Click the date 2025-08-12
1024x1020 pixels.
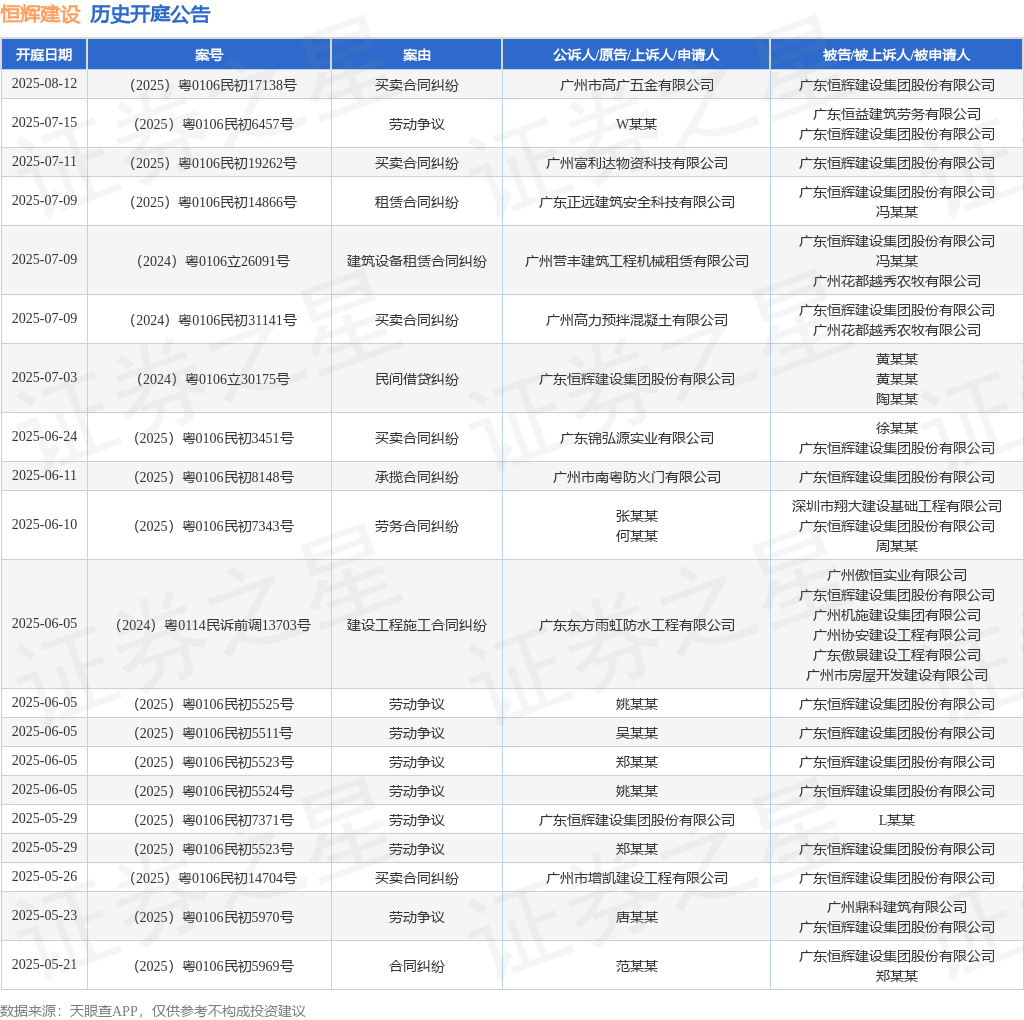[x=44, y=84]
